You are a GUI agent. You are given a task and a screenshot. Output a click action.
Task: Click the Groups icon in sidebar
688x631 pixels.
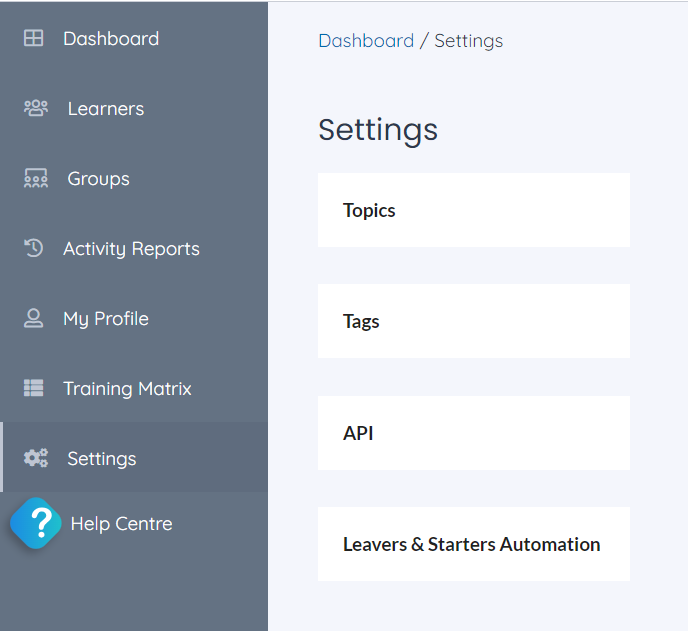(x=36, y=178)
